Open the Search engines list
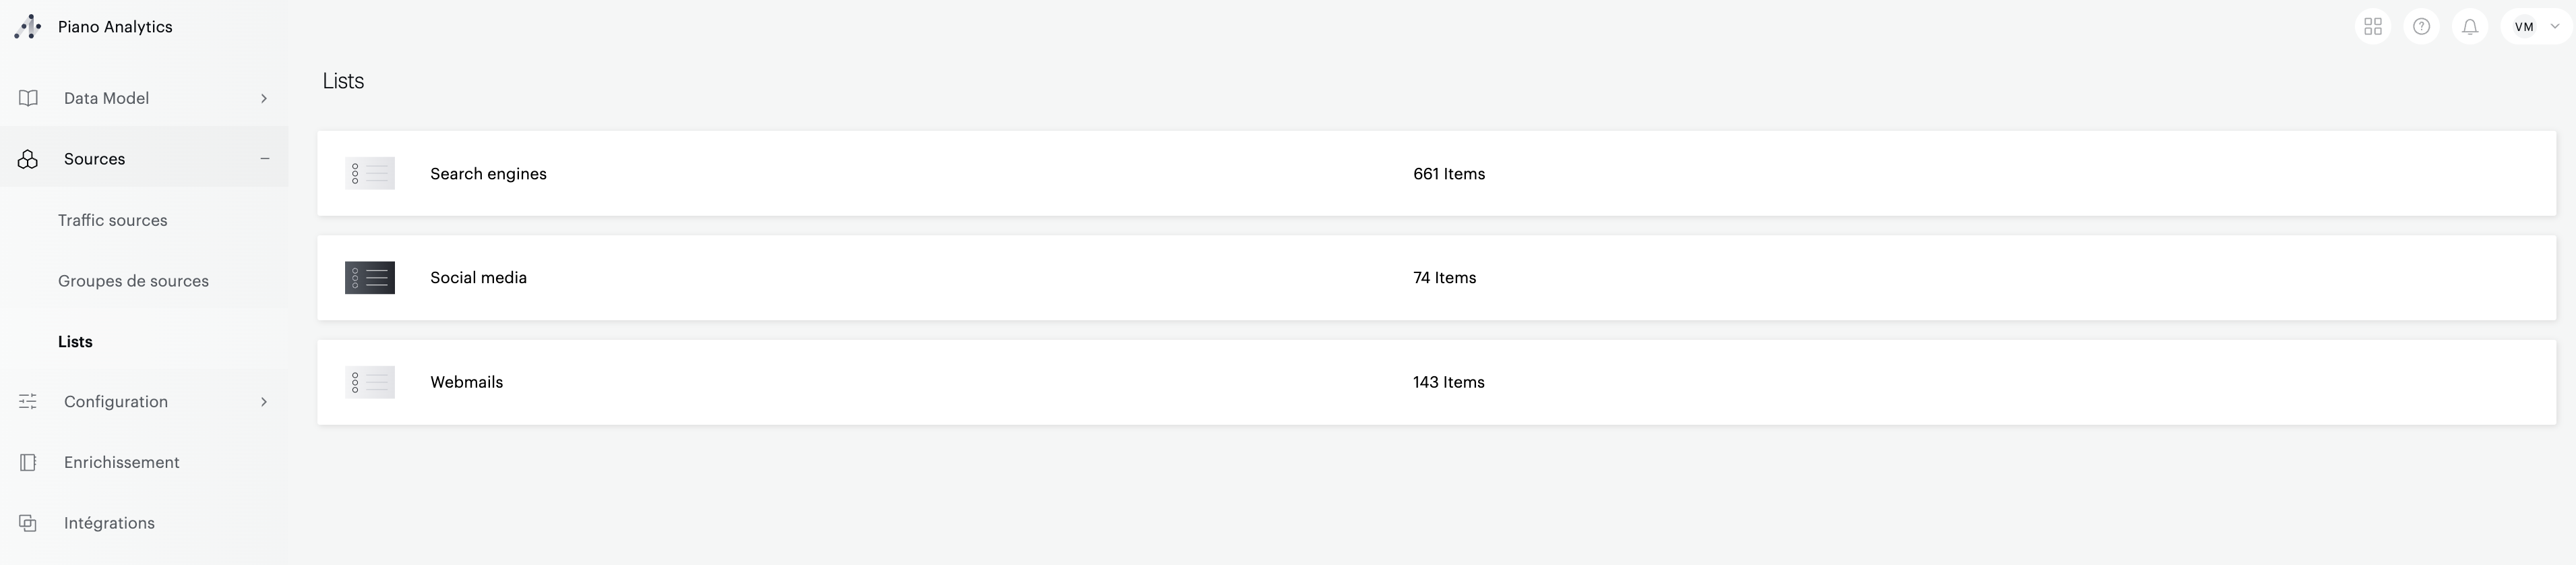 point(488,174)
